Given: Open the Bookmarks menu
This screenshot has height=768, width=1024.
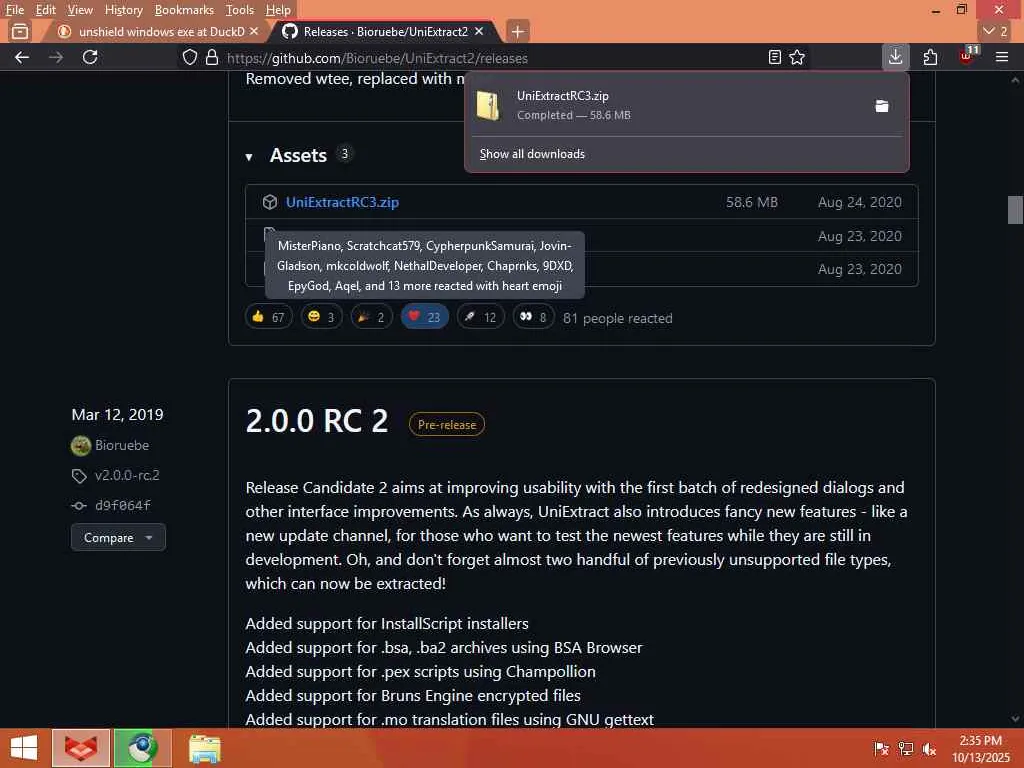Looking at the screenshot, I should [184, 10].
